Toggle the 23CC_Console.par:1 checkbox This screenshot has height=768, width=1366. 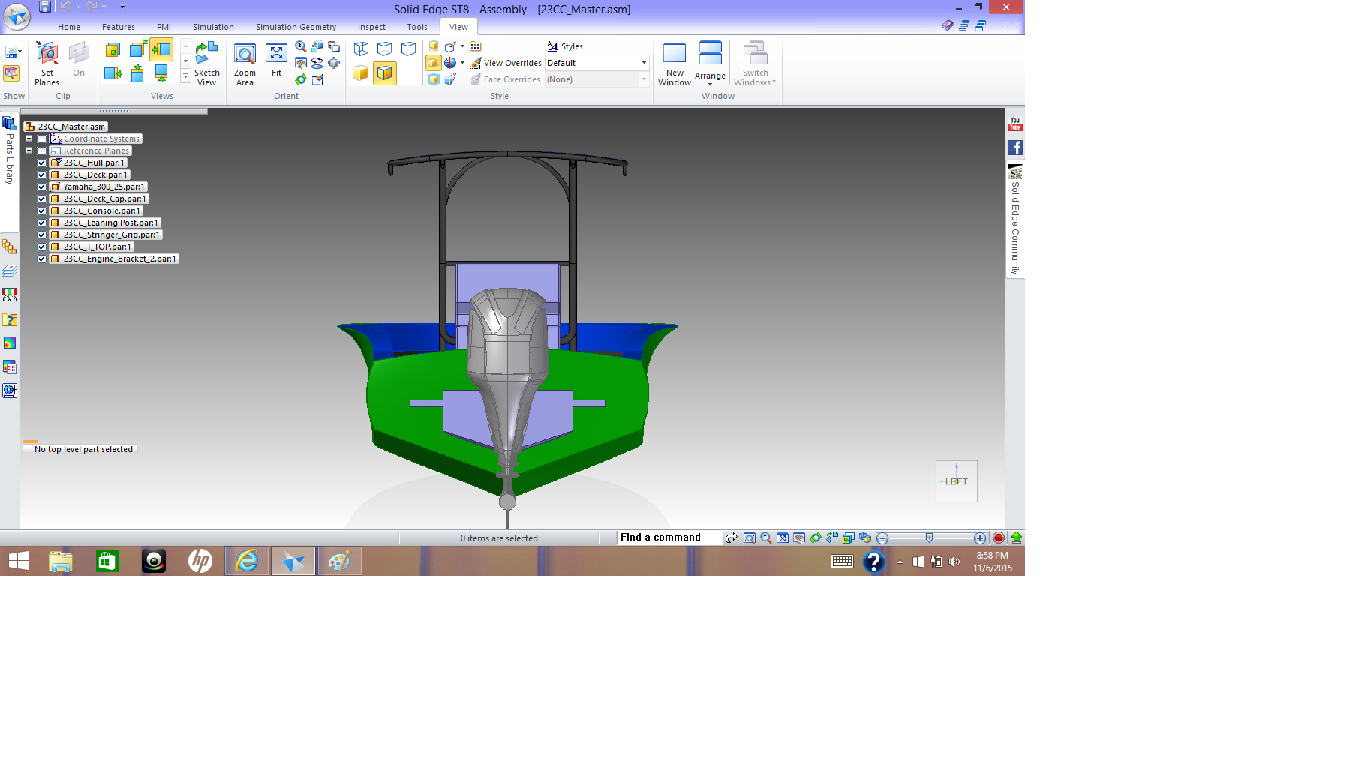click(42, 211)
